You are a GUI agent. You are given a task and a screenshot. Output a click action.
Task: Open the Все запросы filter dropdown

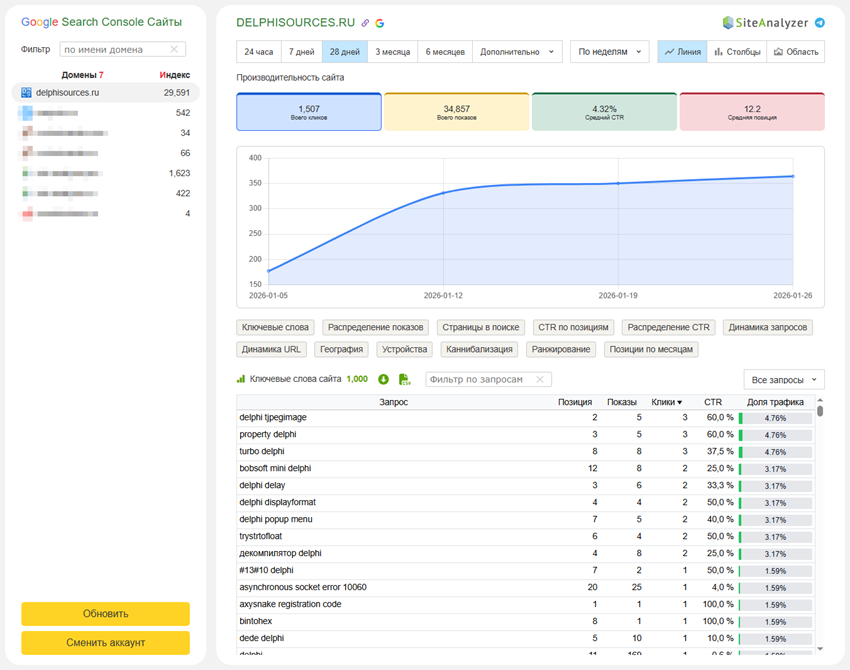pyautogui.click(x=783, y=380)
